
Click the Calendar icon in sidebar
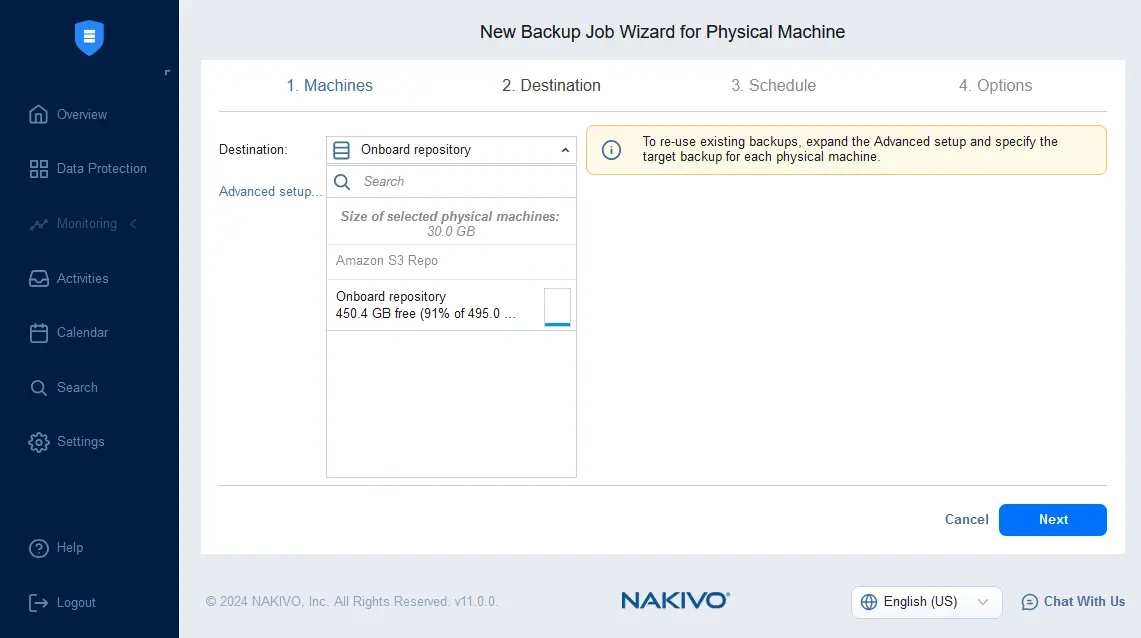[x=39, y=332]
